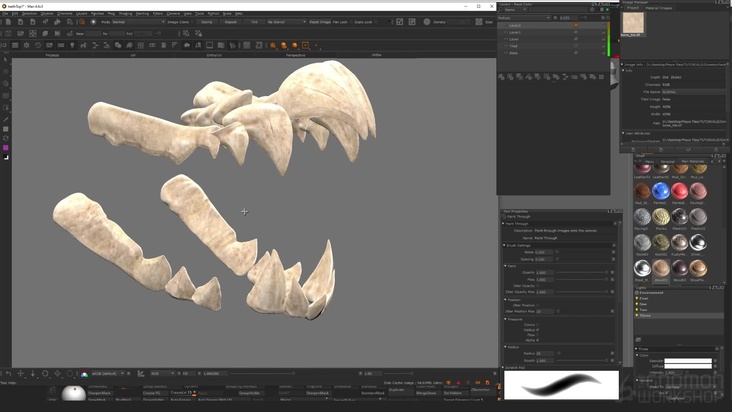Viewport: 732px width, 412px height.
Task: Collapse the Radius section in Tool Properties
Action: pyautogui.click(x=506, y=347)
